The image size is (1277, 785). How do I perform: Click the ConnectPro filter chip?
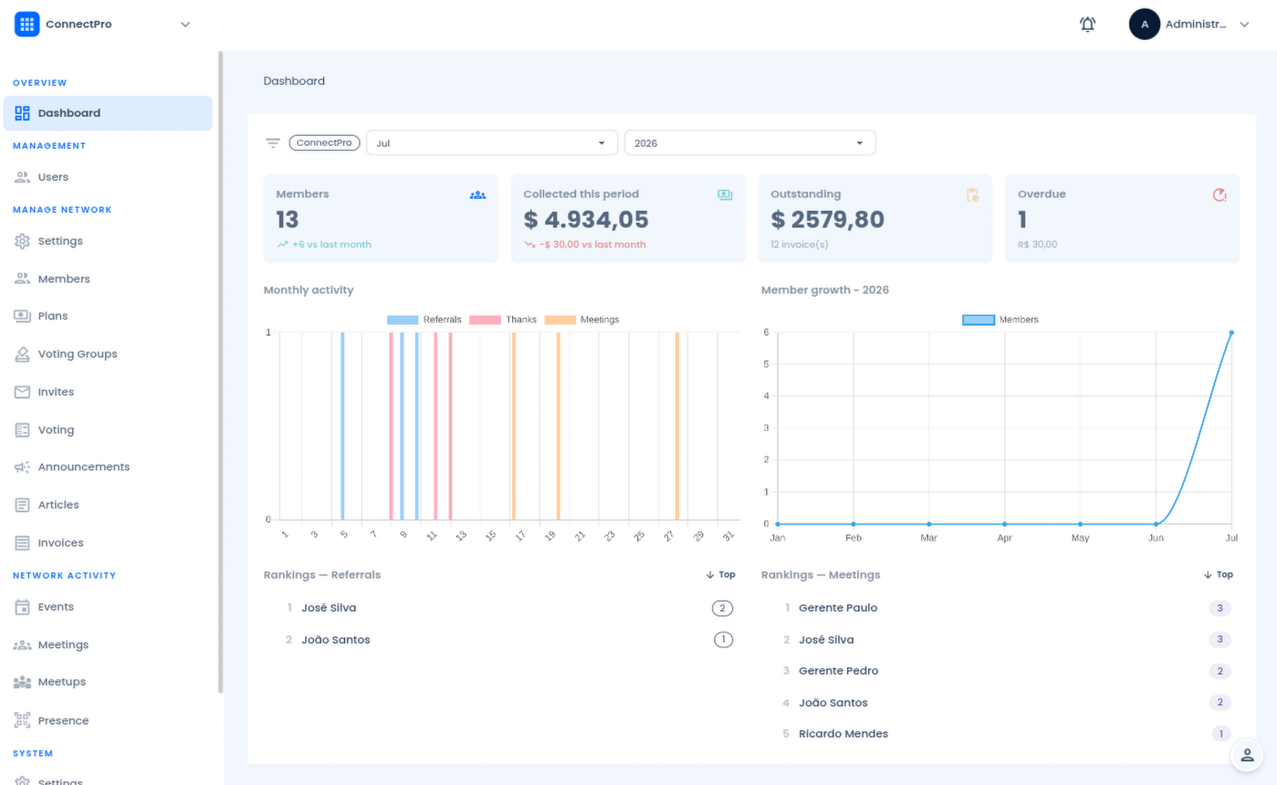point(324,143)
